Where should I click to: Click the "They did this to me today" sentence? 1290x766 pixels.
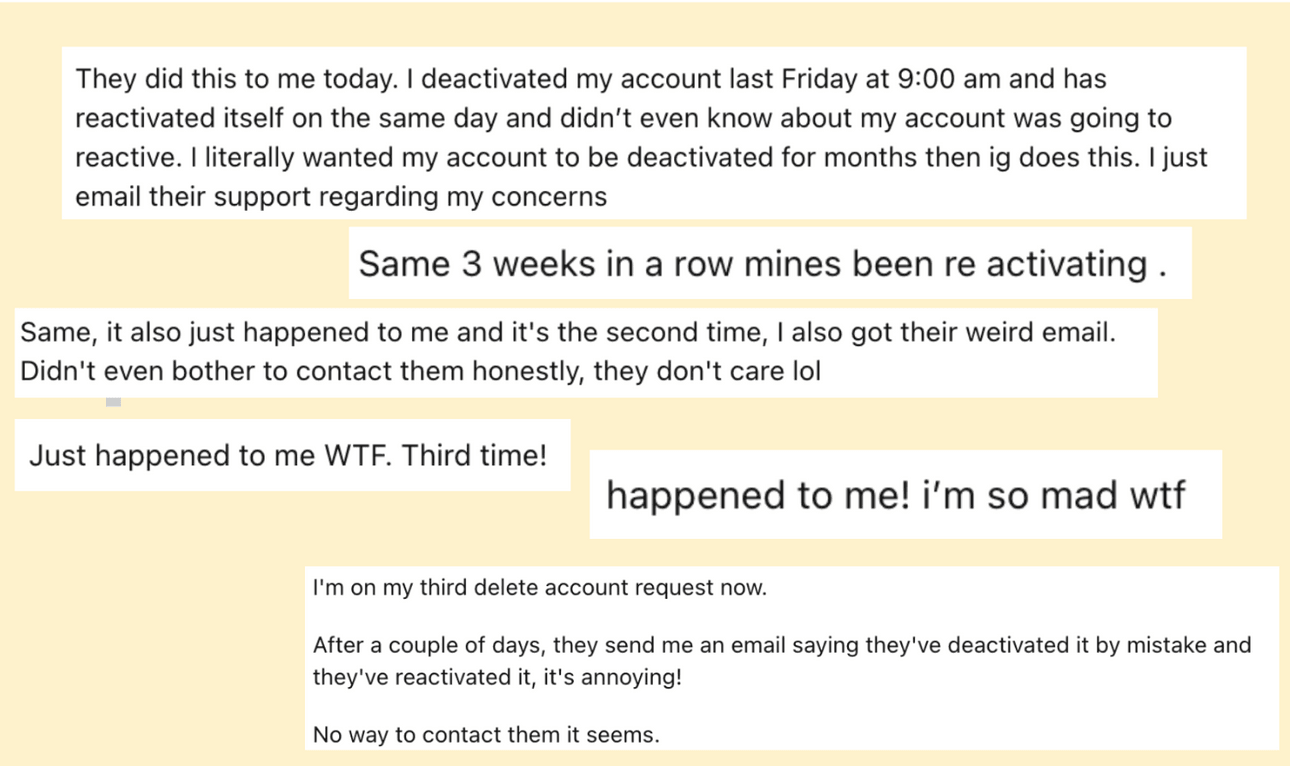238,78
